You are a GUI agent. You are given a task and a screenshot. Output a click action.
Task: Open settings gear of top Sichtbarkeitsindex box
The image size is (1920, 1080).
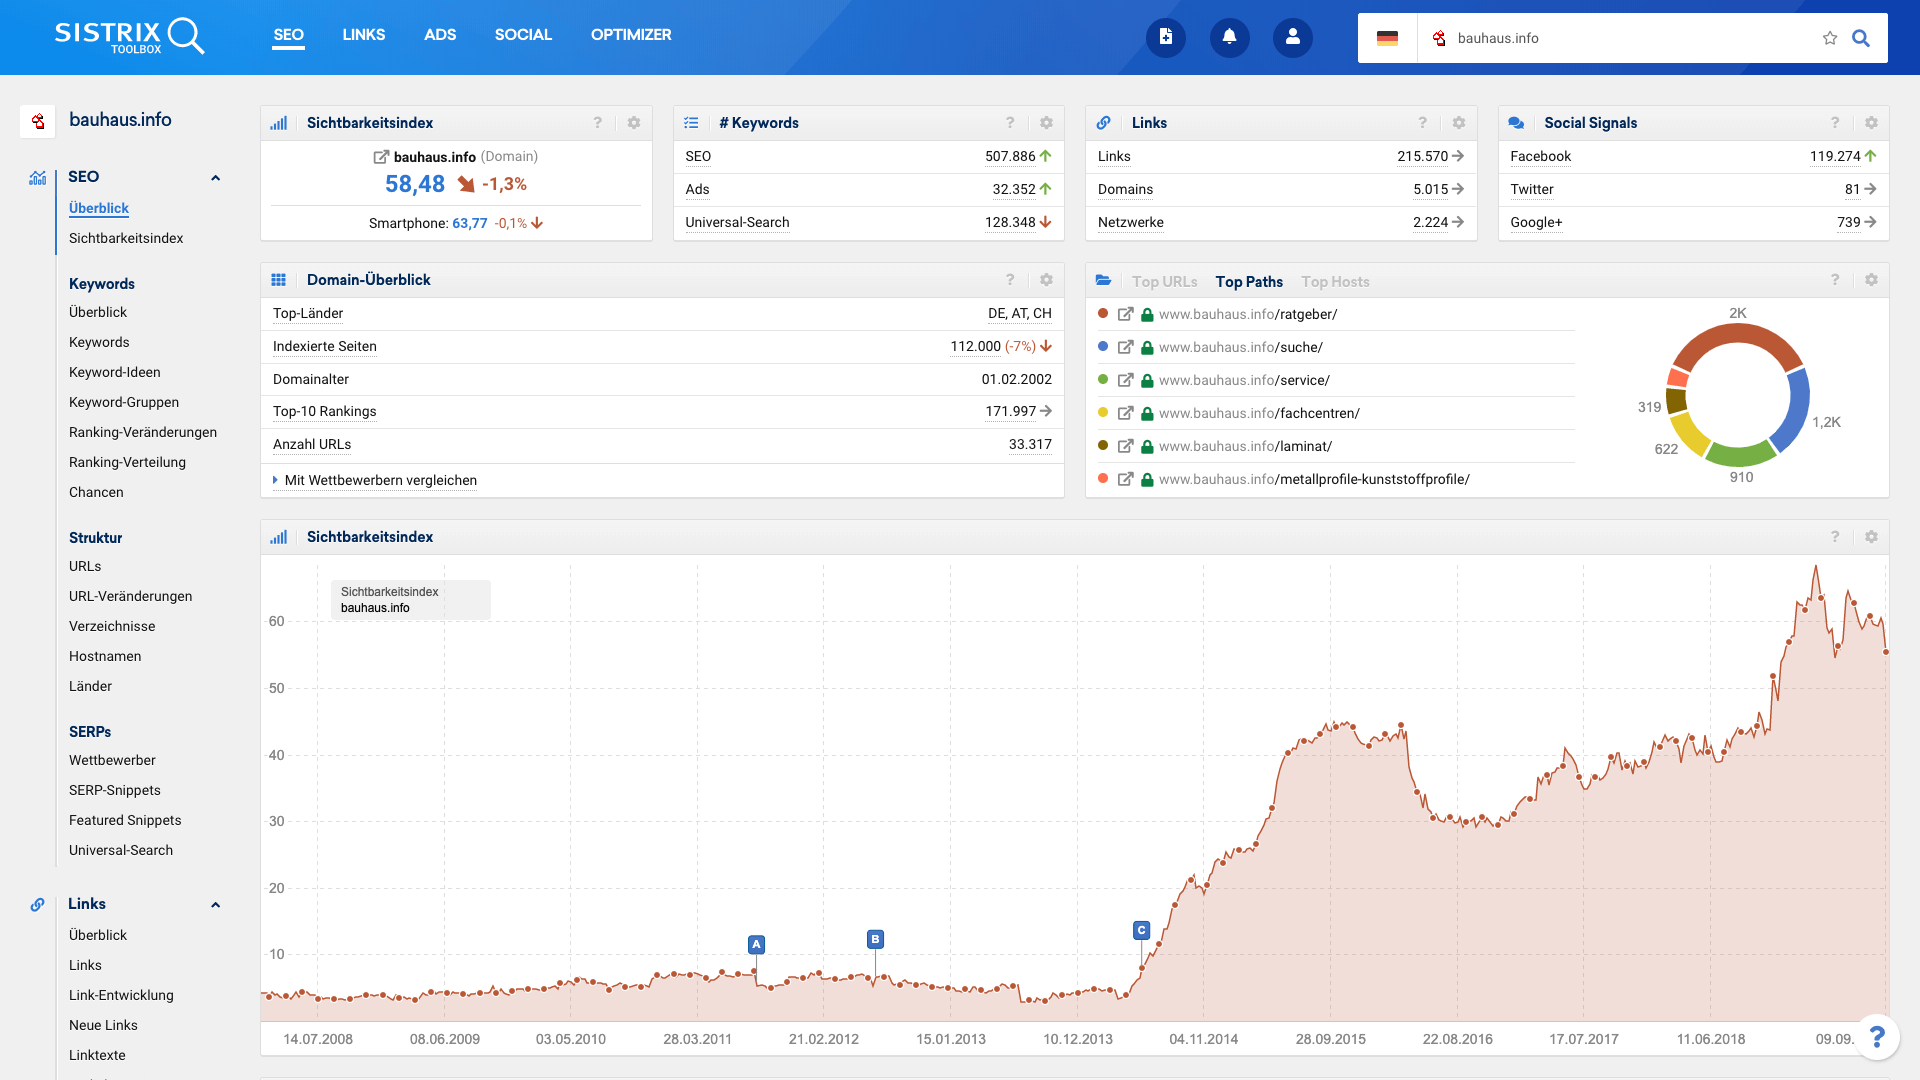coord(634,123)
